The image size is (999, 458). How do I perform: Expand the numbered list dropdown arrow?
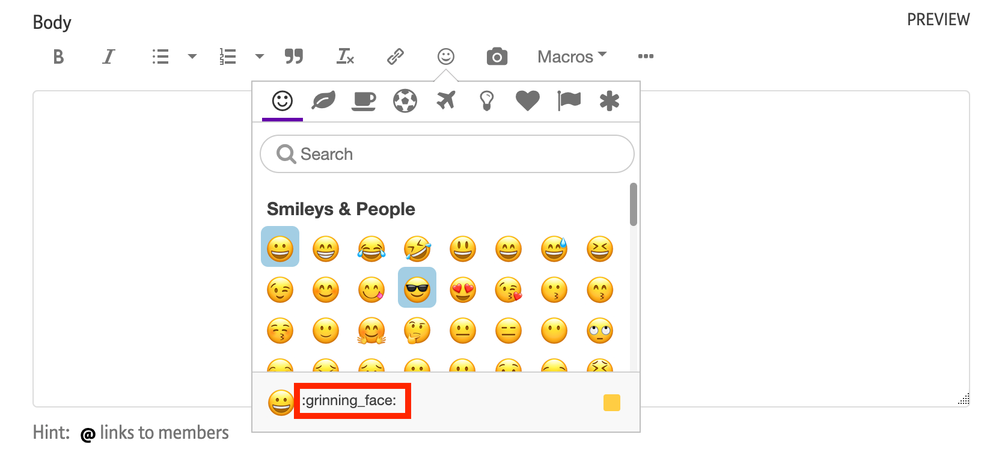[259, 57]
